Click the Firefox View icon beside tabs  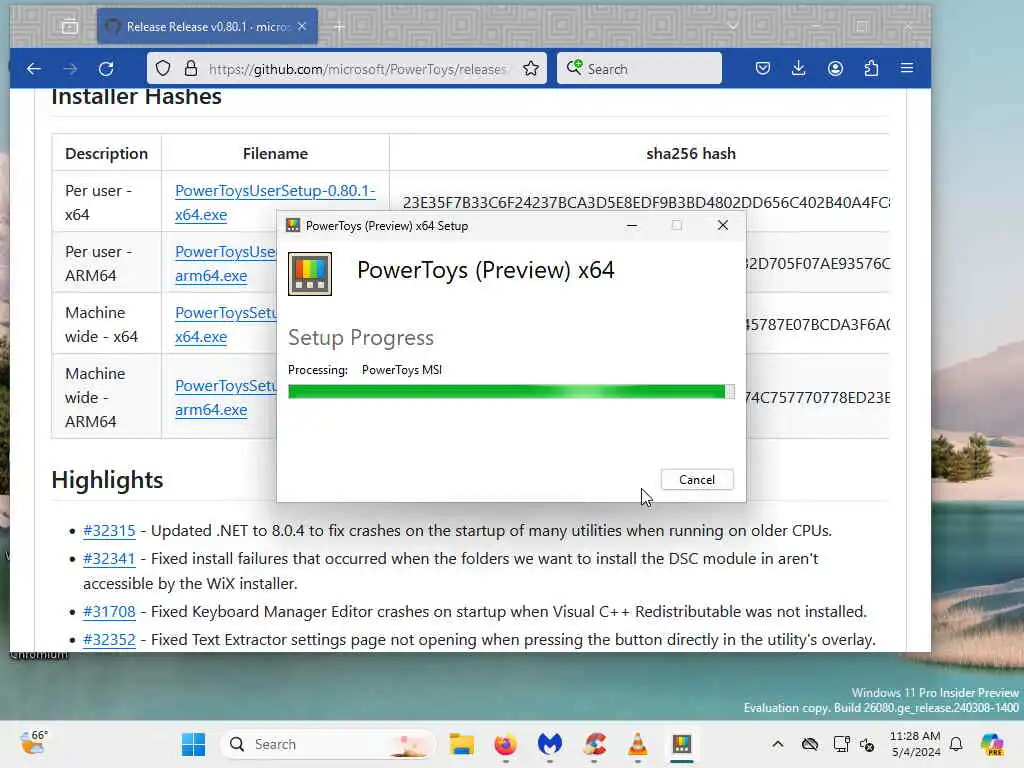70,27
